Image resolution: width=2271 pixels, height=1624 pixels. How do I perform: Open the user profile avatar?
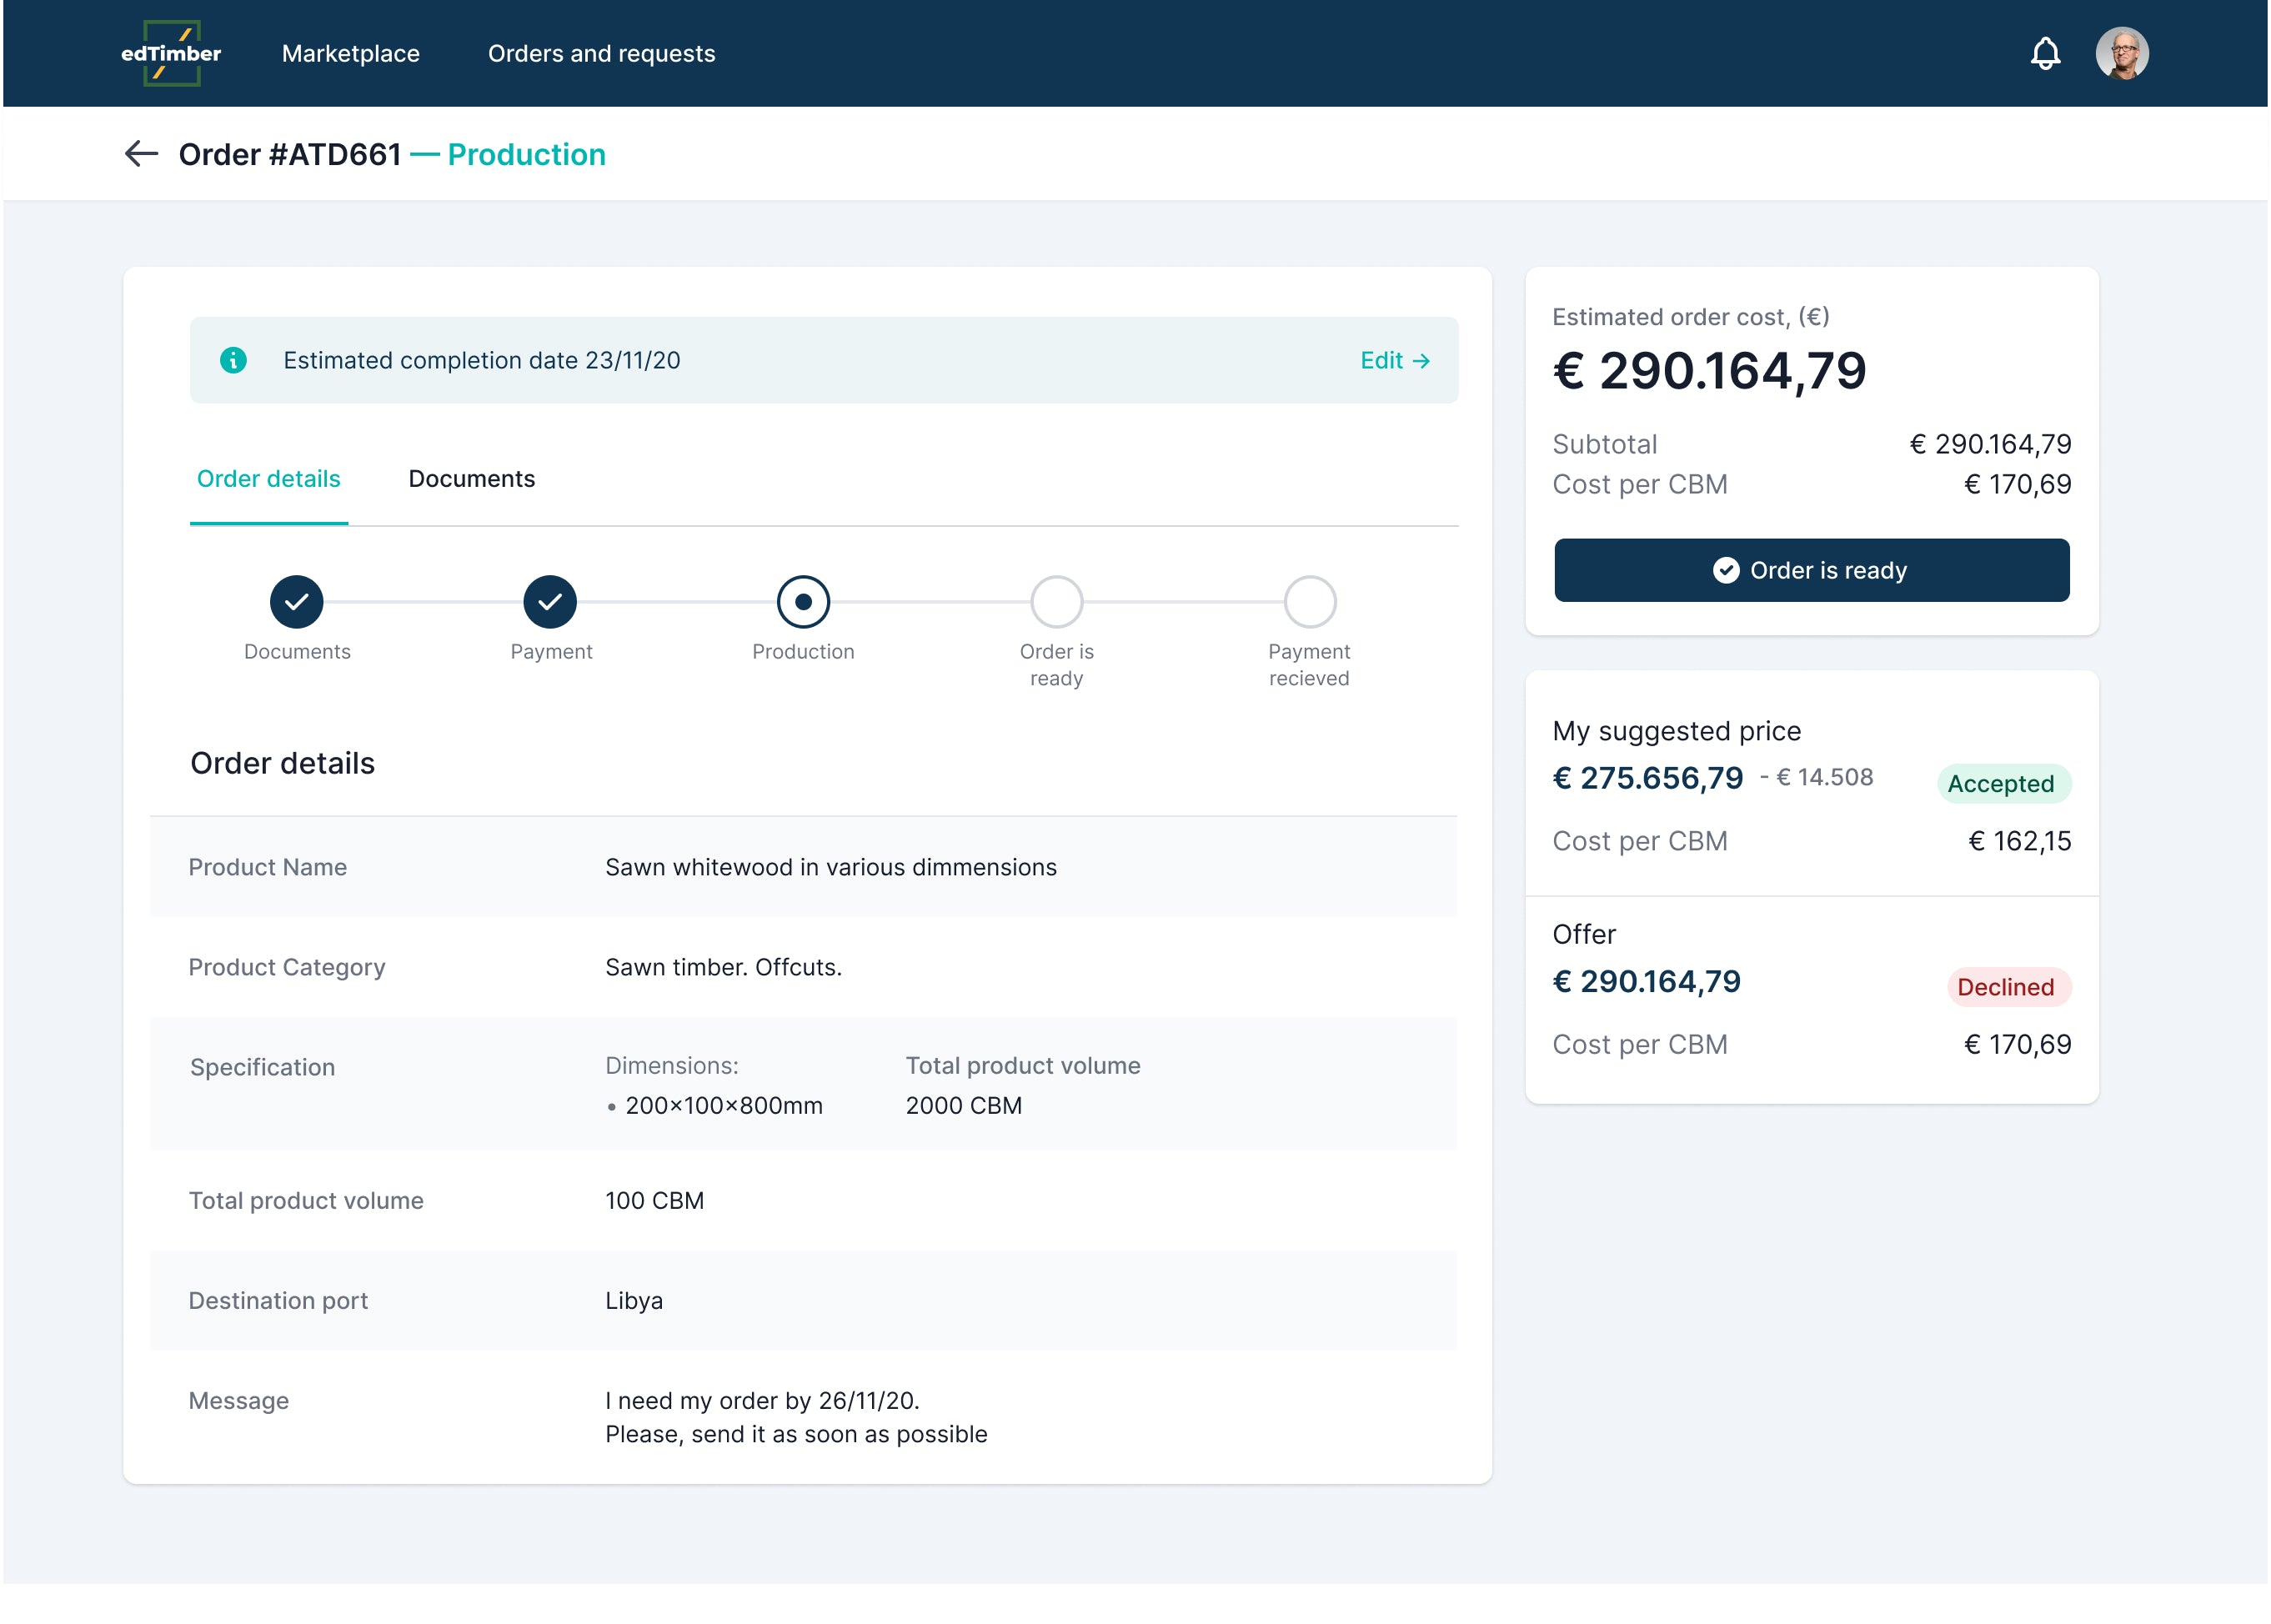click(2121, 53)
